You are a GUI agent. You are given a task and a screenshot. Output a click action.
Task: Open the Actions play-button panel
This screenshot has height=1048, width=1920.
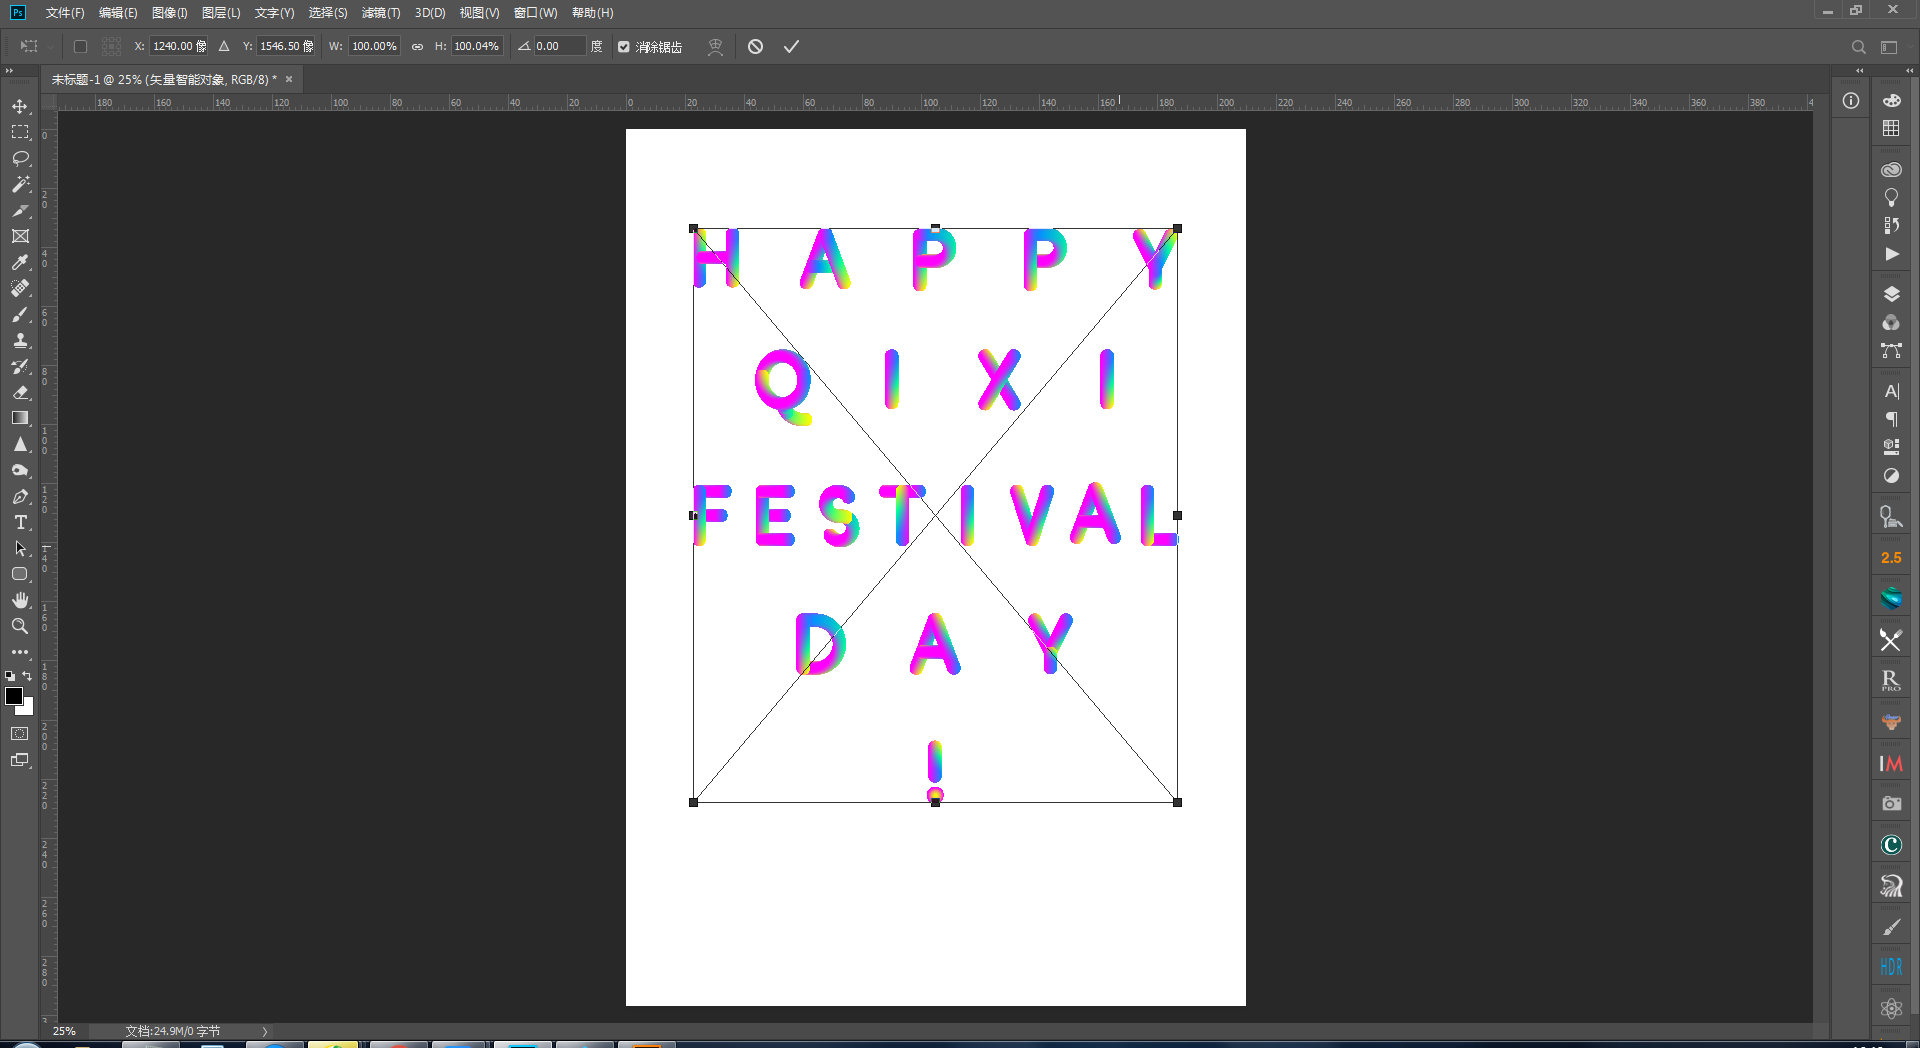point(1891,254)
